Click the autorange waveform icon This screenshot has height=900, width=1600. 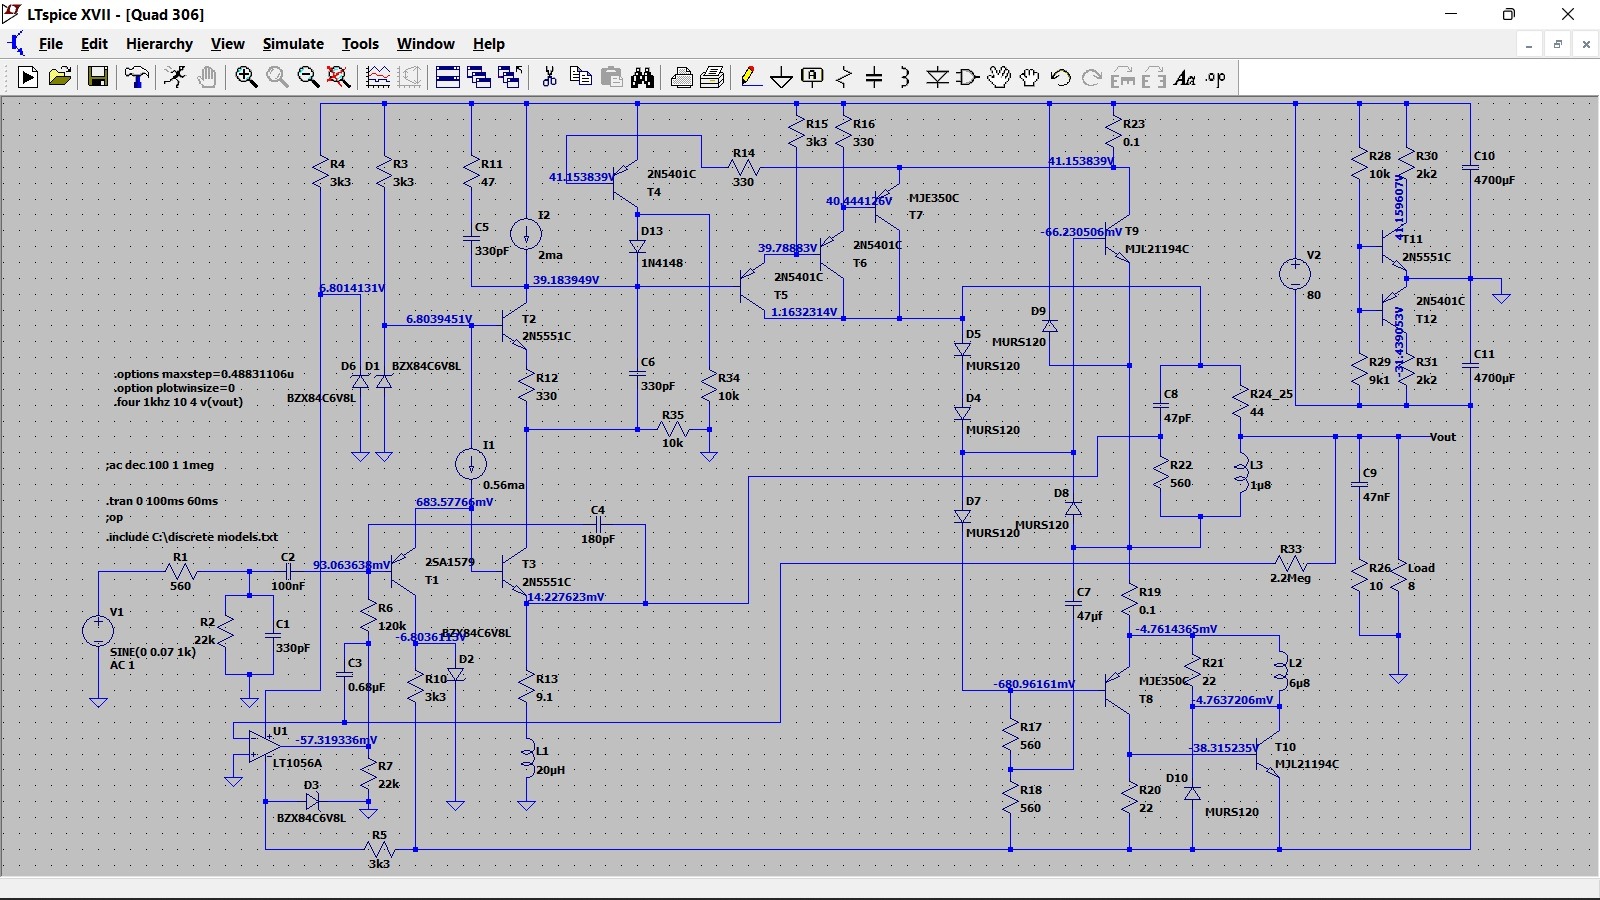click(x=378, y=77)
